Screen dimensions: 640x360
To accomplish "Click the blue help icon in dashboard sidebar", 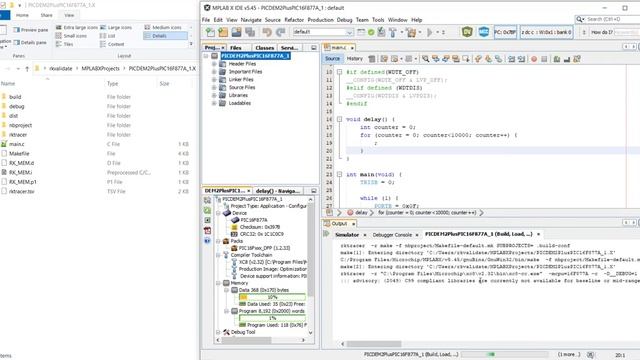I will 207,241.
